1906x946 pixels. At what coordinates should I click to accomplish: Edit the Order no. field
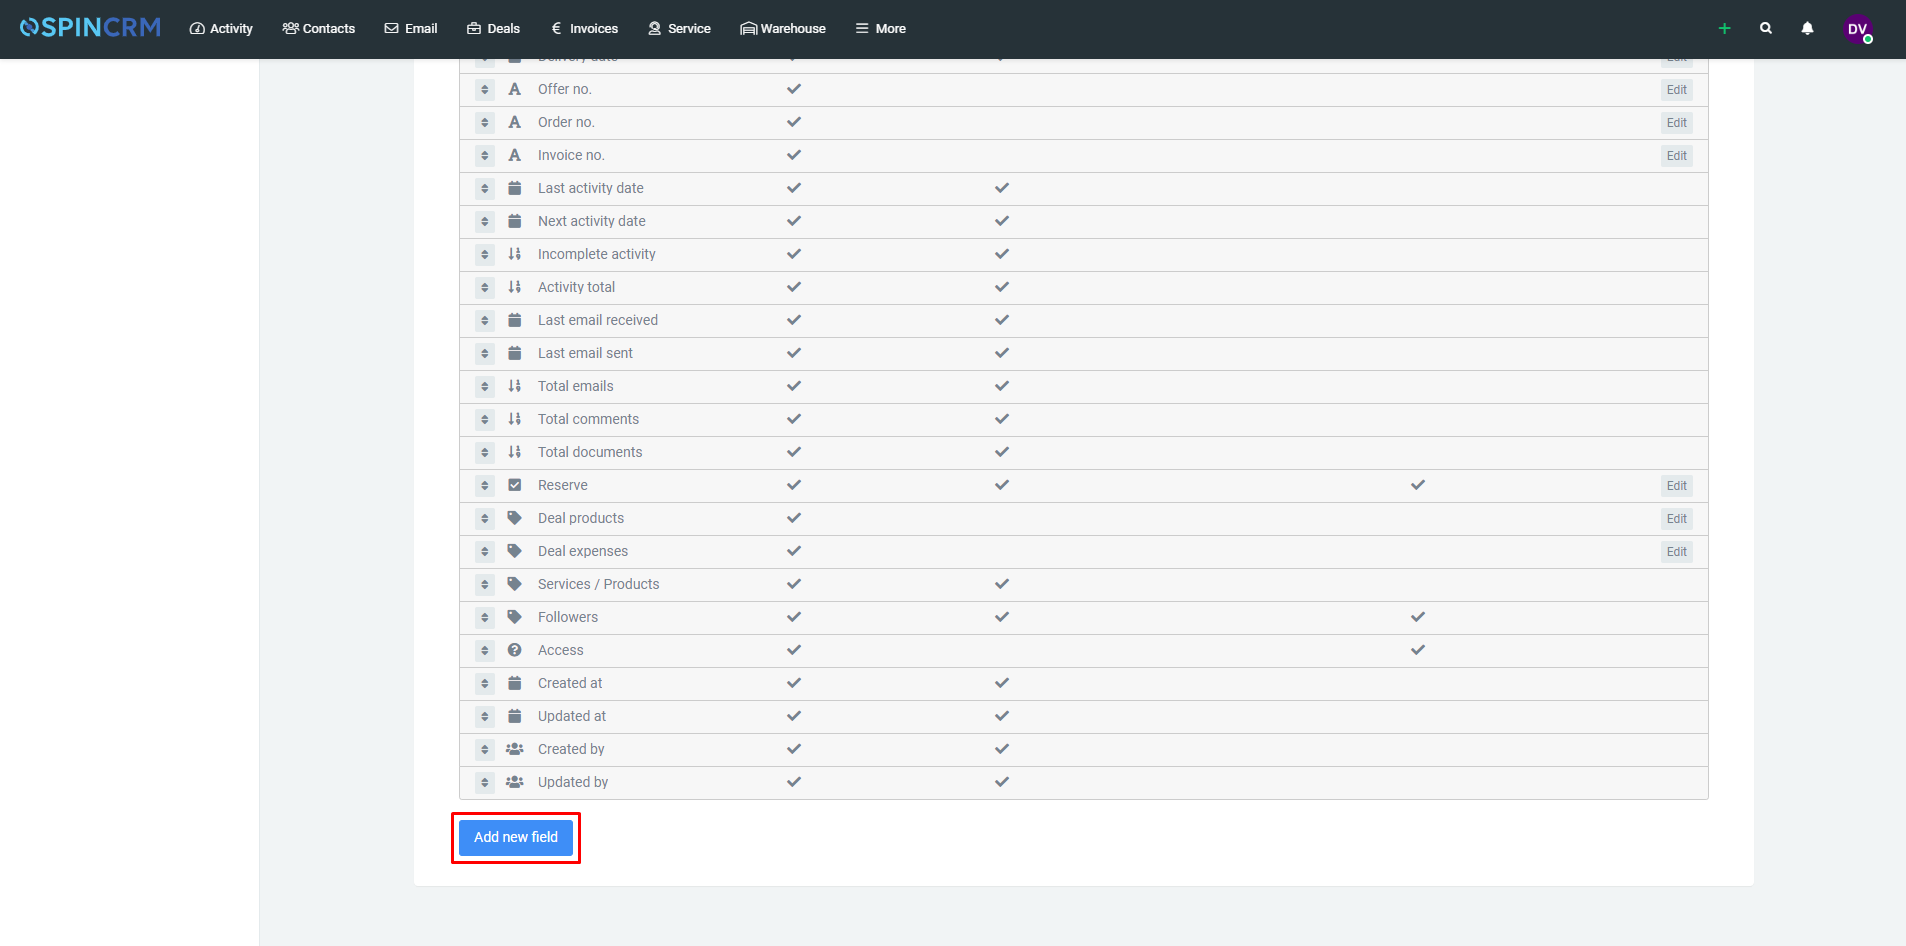[x=1677, y=123]
